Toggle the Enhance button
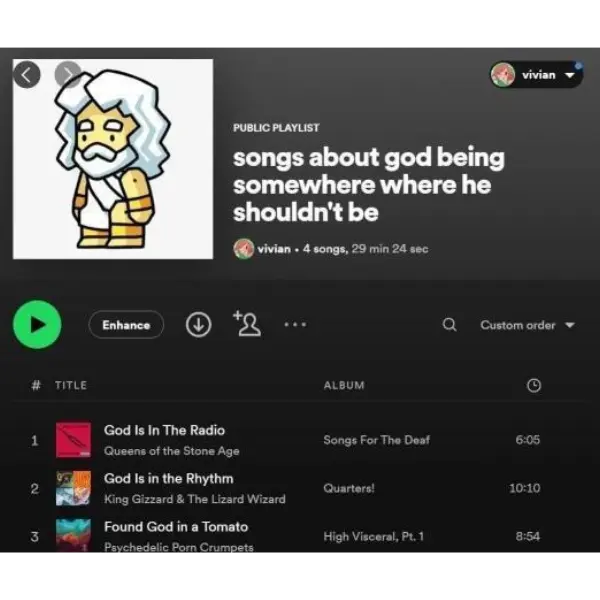 [126, 325]
